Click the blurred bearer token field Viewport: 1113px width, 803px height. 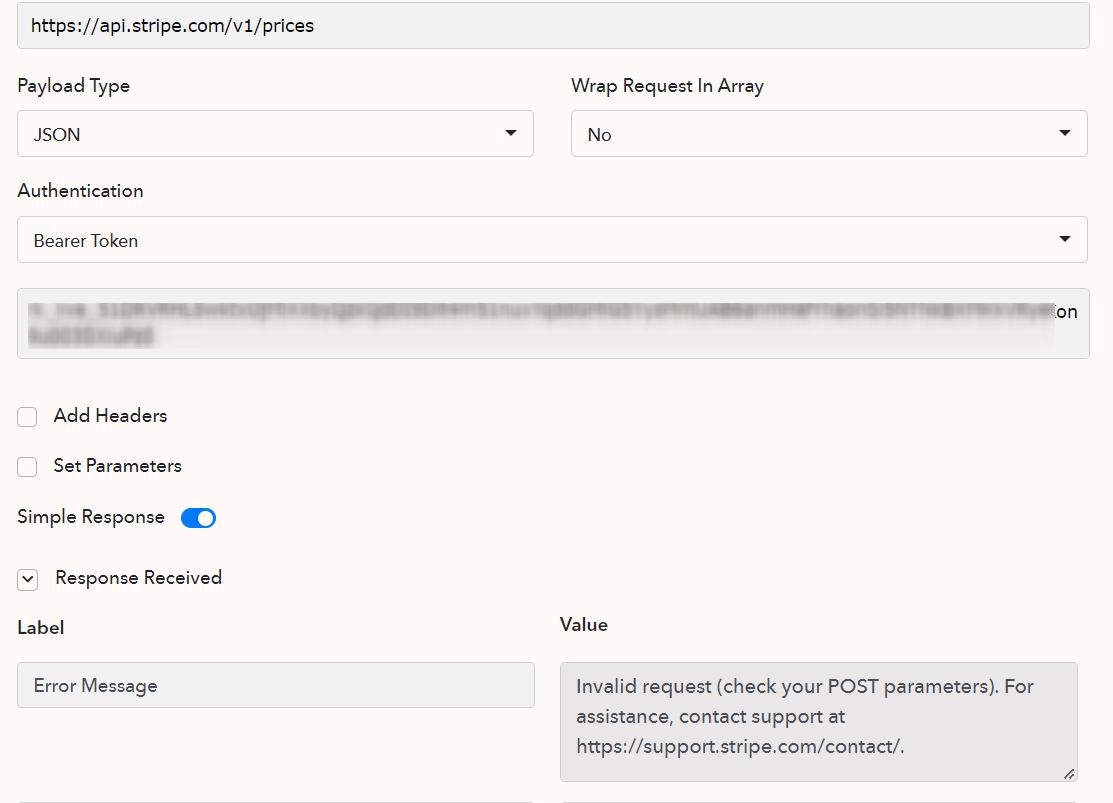[x=553, y=323]
